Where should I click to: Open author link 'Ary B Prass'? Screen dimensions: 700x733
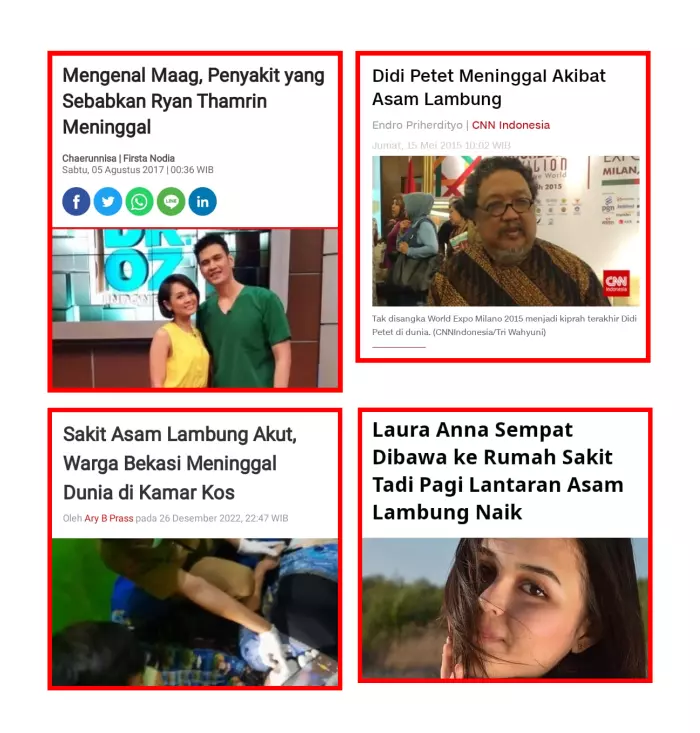coord(108,518)
